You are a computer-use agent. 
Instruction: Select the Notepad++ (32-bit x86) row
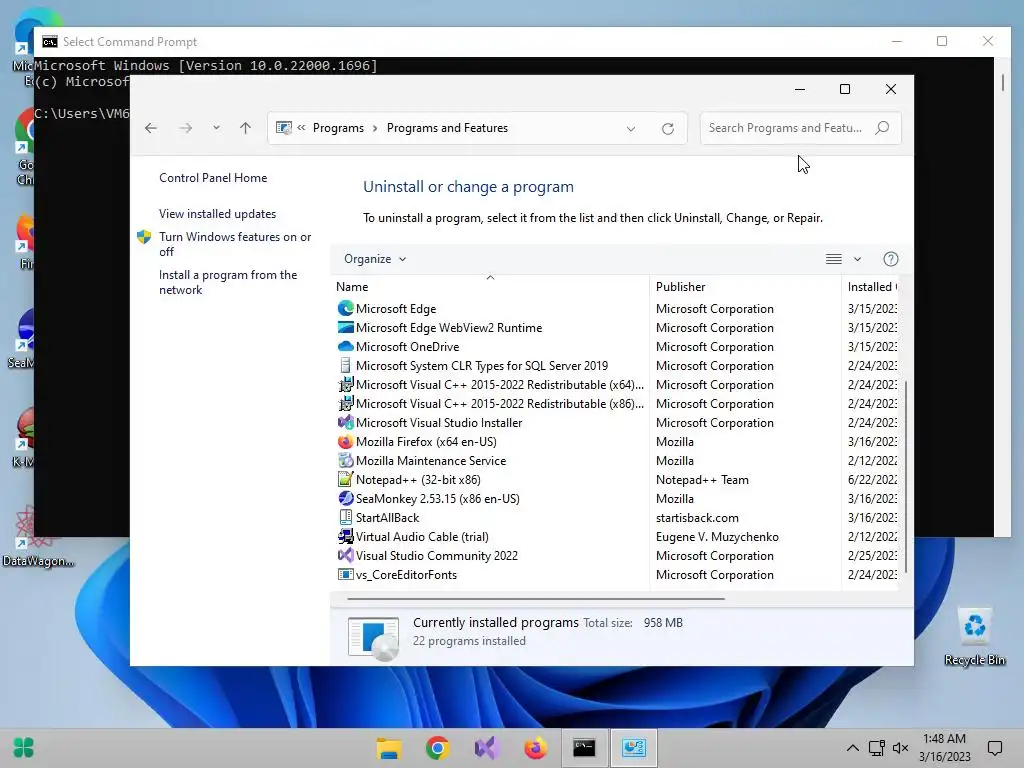[418, 480]
